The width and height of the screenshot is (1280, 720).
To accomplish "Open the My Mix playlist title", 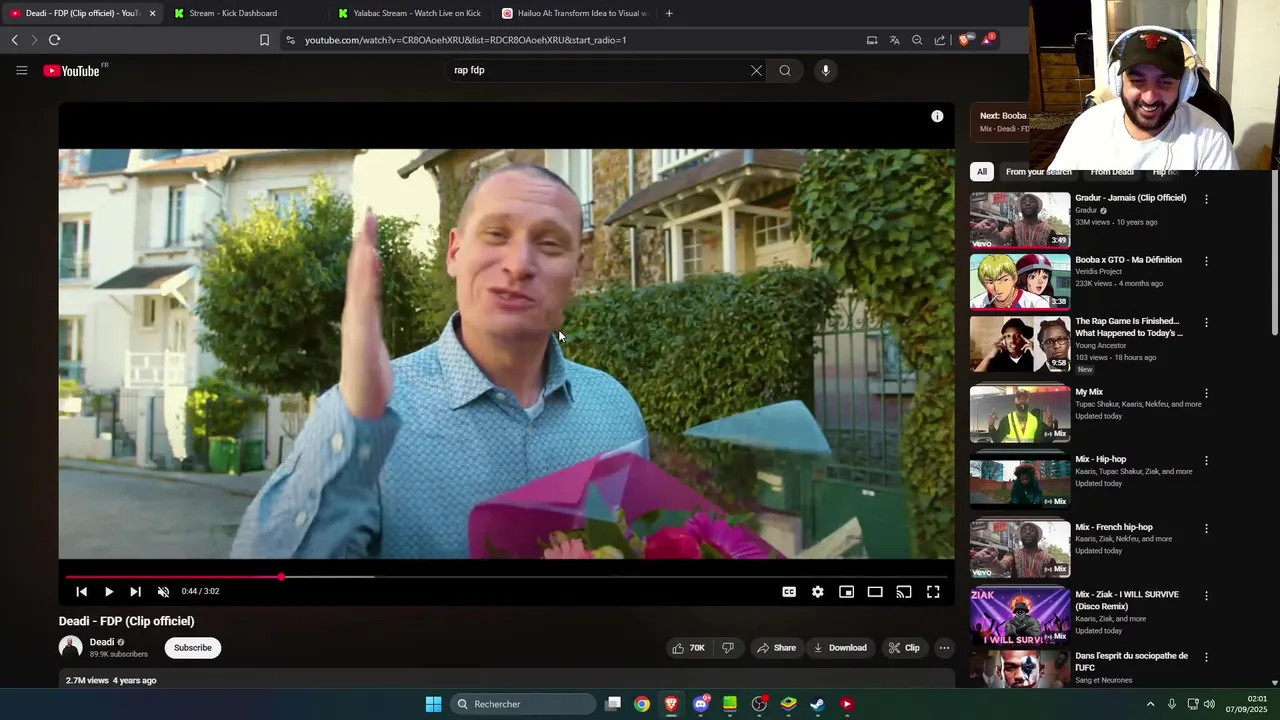I will (1089, 392).
